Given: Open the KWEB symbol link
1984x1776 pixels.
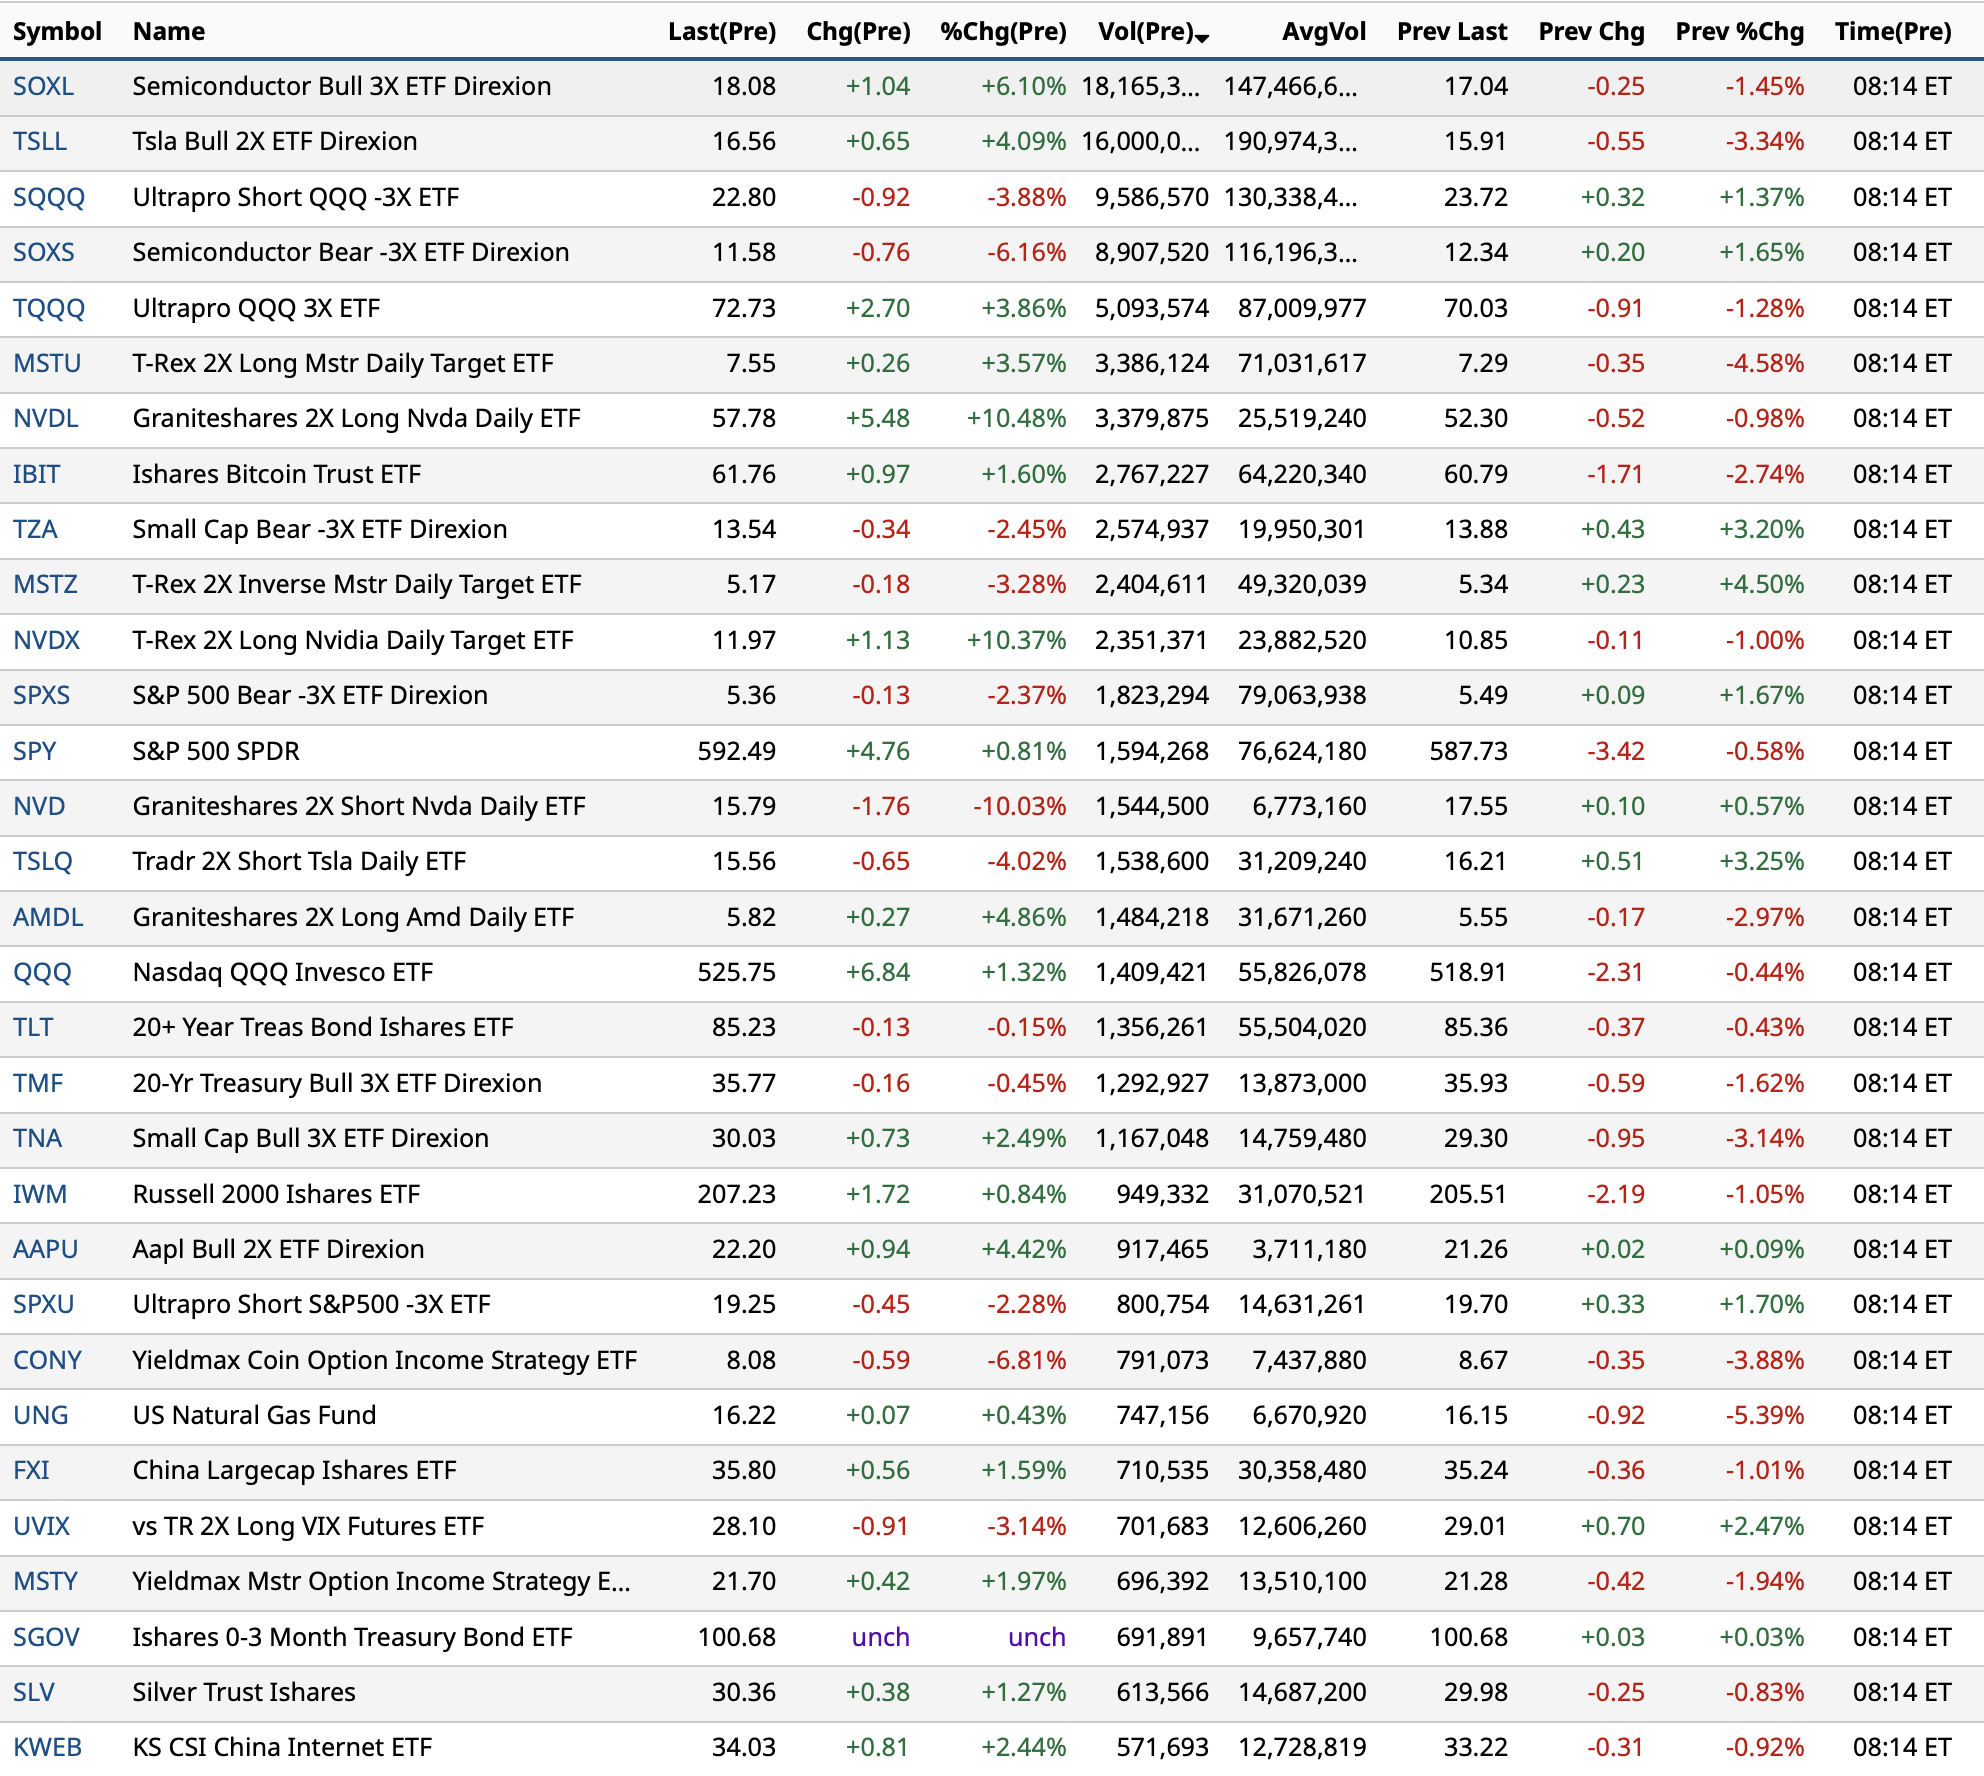Looking at the screenshot, I should (x=47, y=1747).
